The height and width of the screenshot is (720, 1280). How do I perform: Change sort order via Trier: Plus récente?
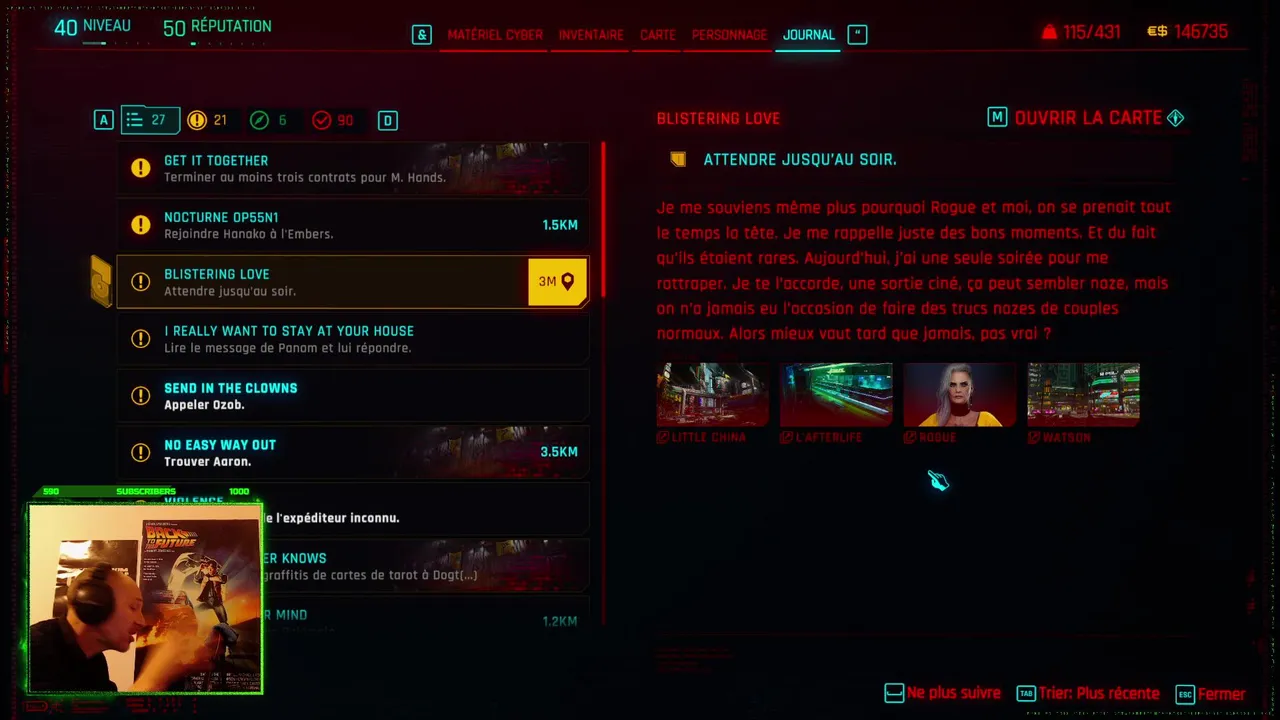pyautogui.click(x=1088, y=693)
